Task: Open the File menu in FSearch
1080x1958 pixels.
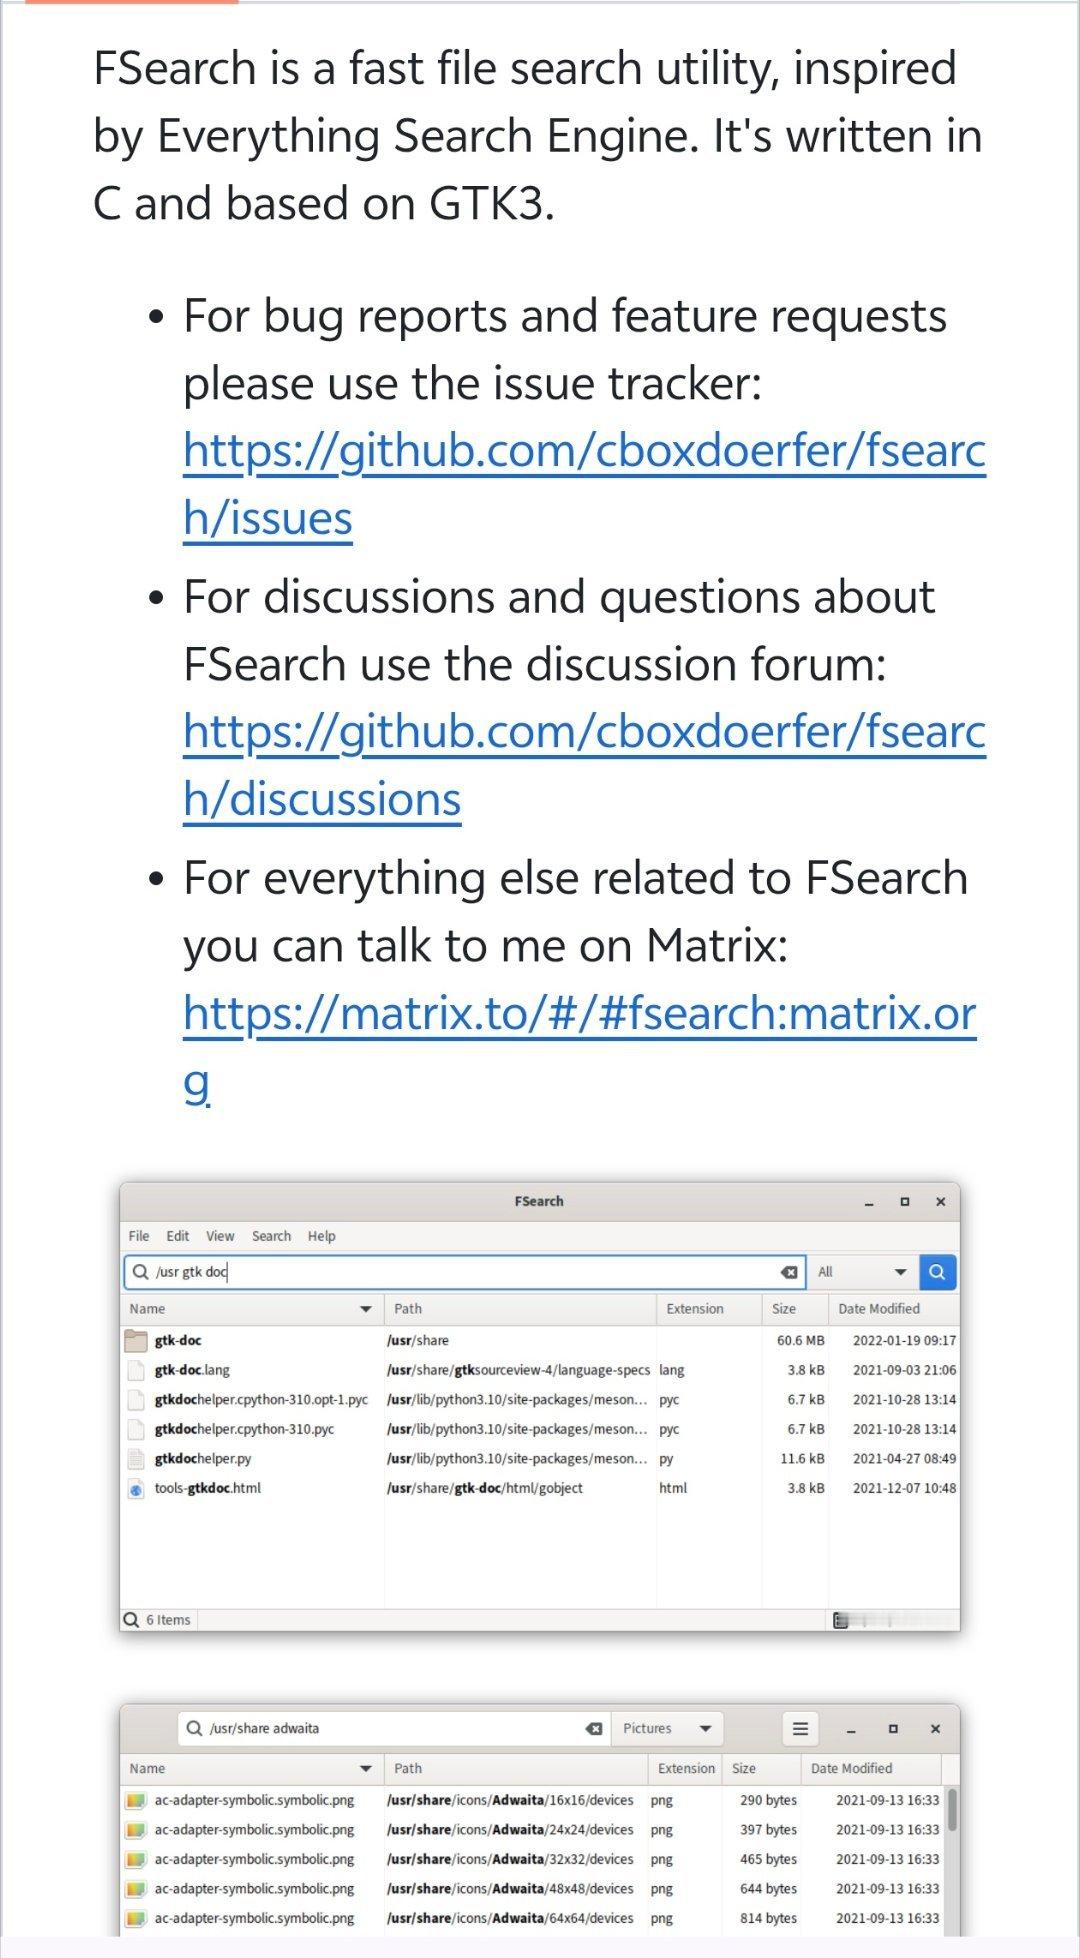Action: coord(139,1236)
